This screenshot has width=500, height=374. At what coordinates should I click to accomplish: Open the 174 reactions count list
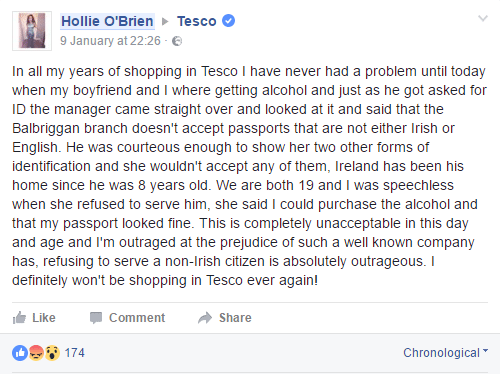point(75,353)
